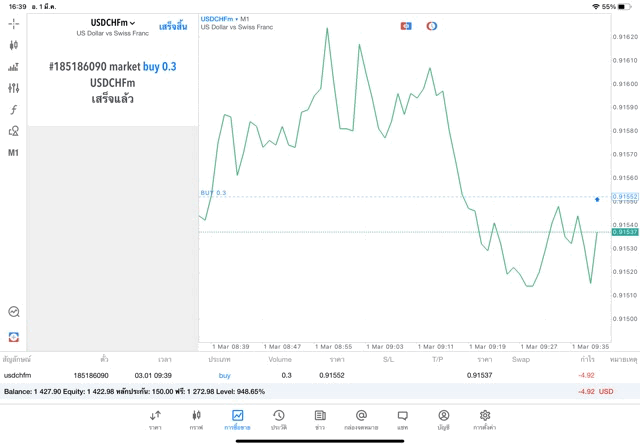
Task: Open chart settings sliders icon
Action: coord(14,89)
